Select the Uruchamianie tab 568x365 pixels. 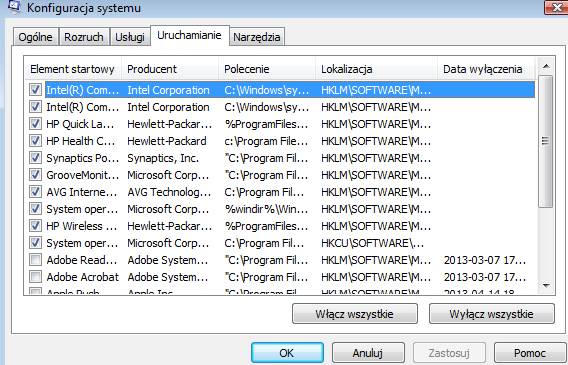[x=189, y=35]
